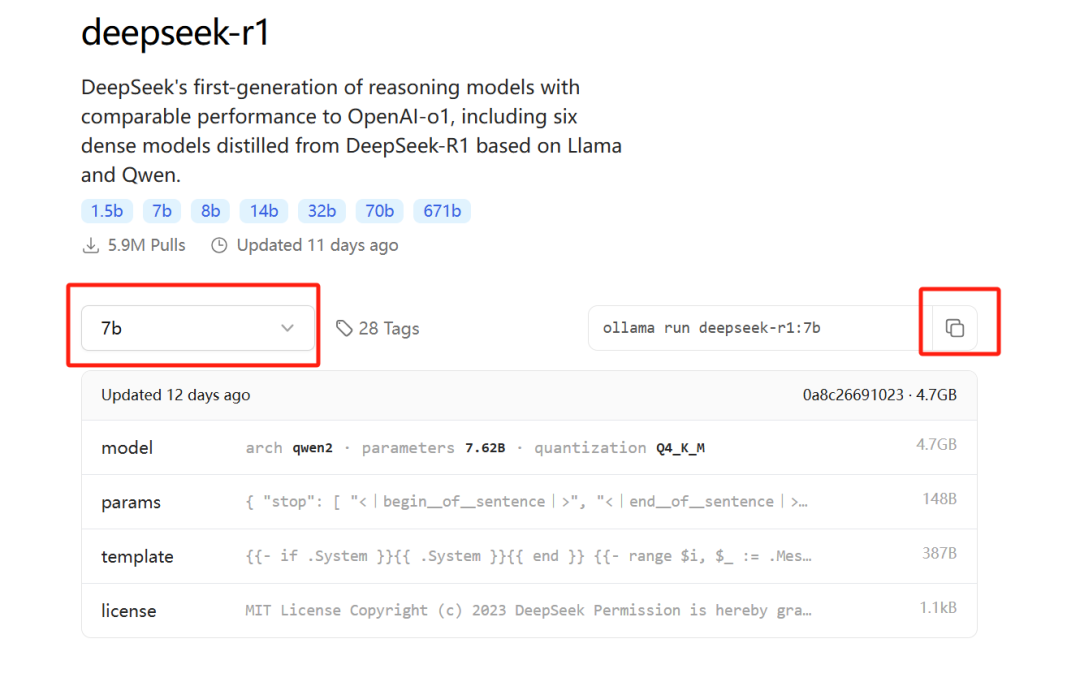Viewport: 1080px width, 682px height.
Task: Choose the 8b size tag
Action: [x=210, y=211]
